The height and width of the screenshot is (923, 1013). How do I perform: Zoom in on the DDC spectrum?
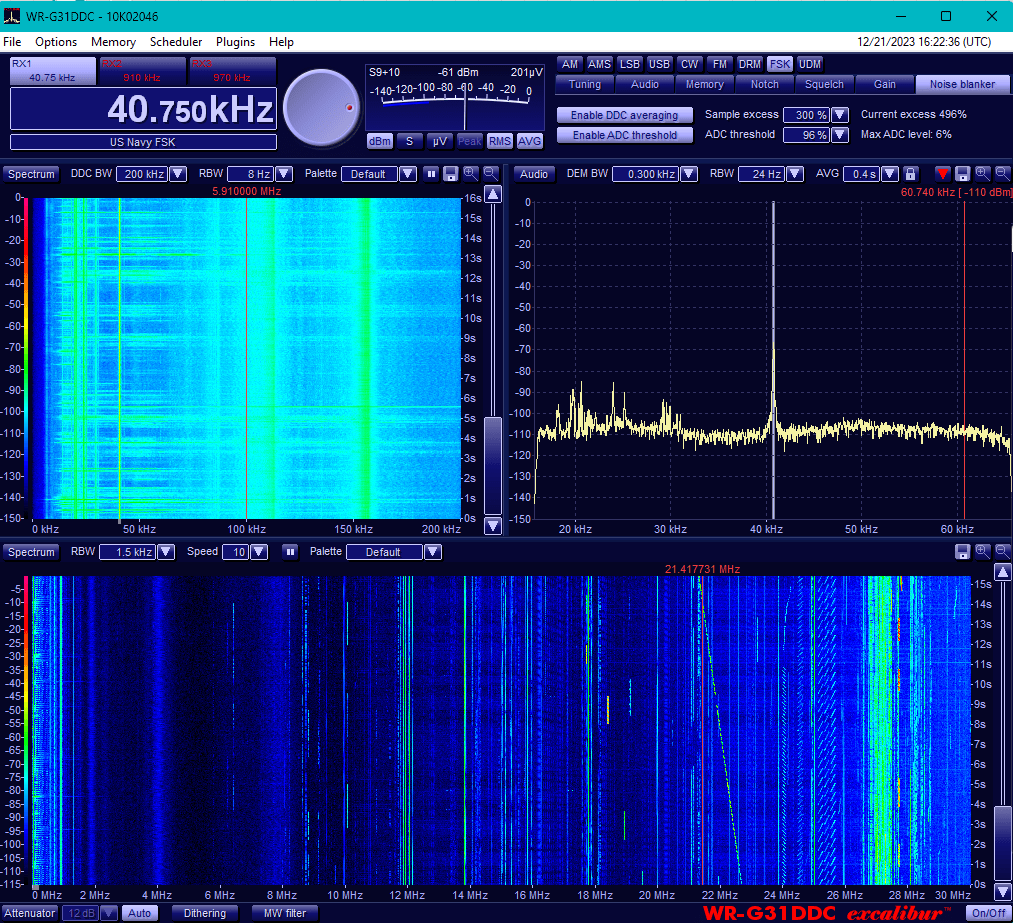coord(471,174)
